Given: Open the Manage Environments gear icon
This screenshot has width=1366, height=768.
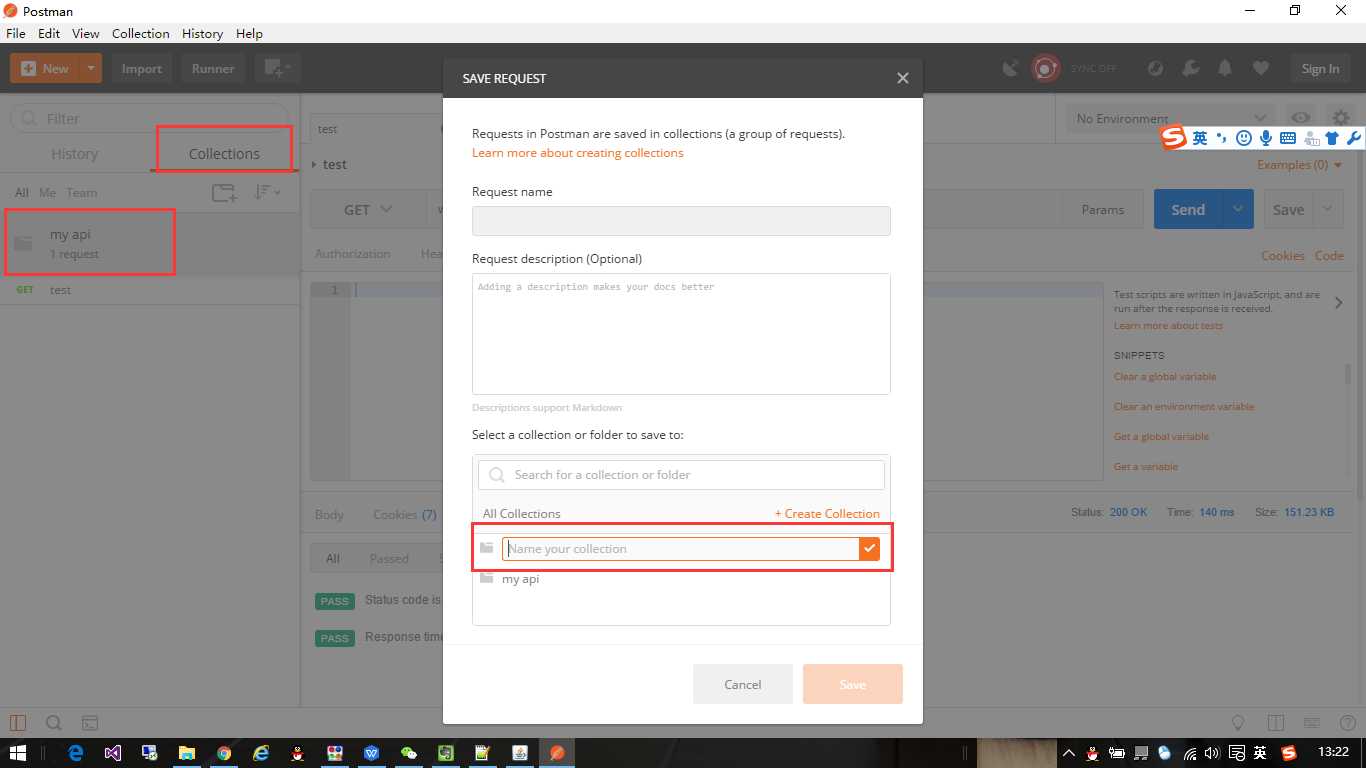Looking at the screenshot, I should click(1339, 118).
